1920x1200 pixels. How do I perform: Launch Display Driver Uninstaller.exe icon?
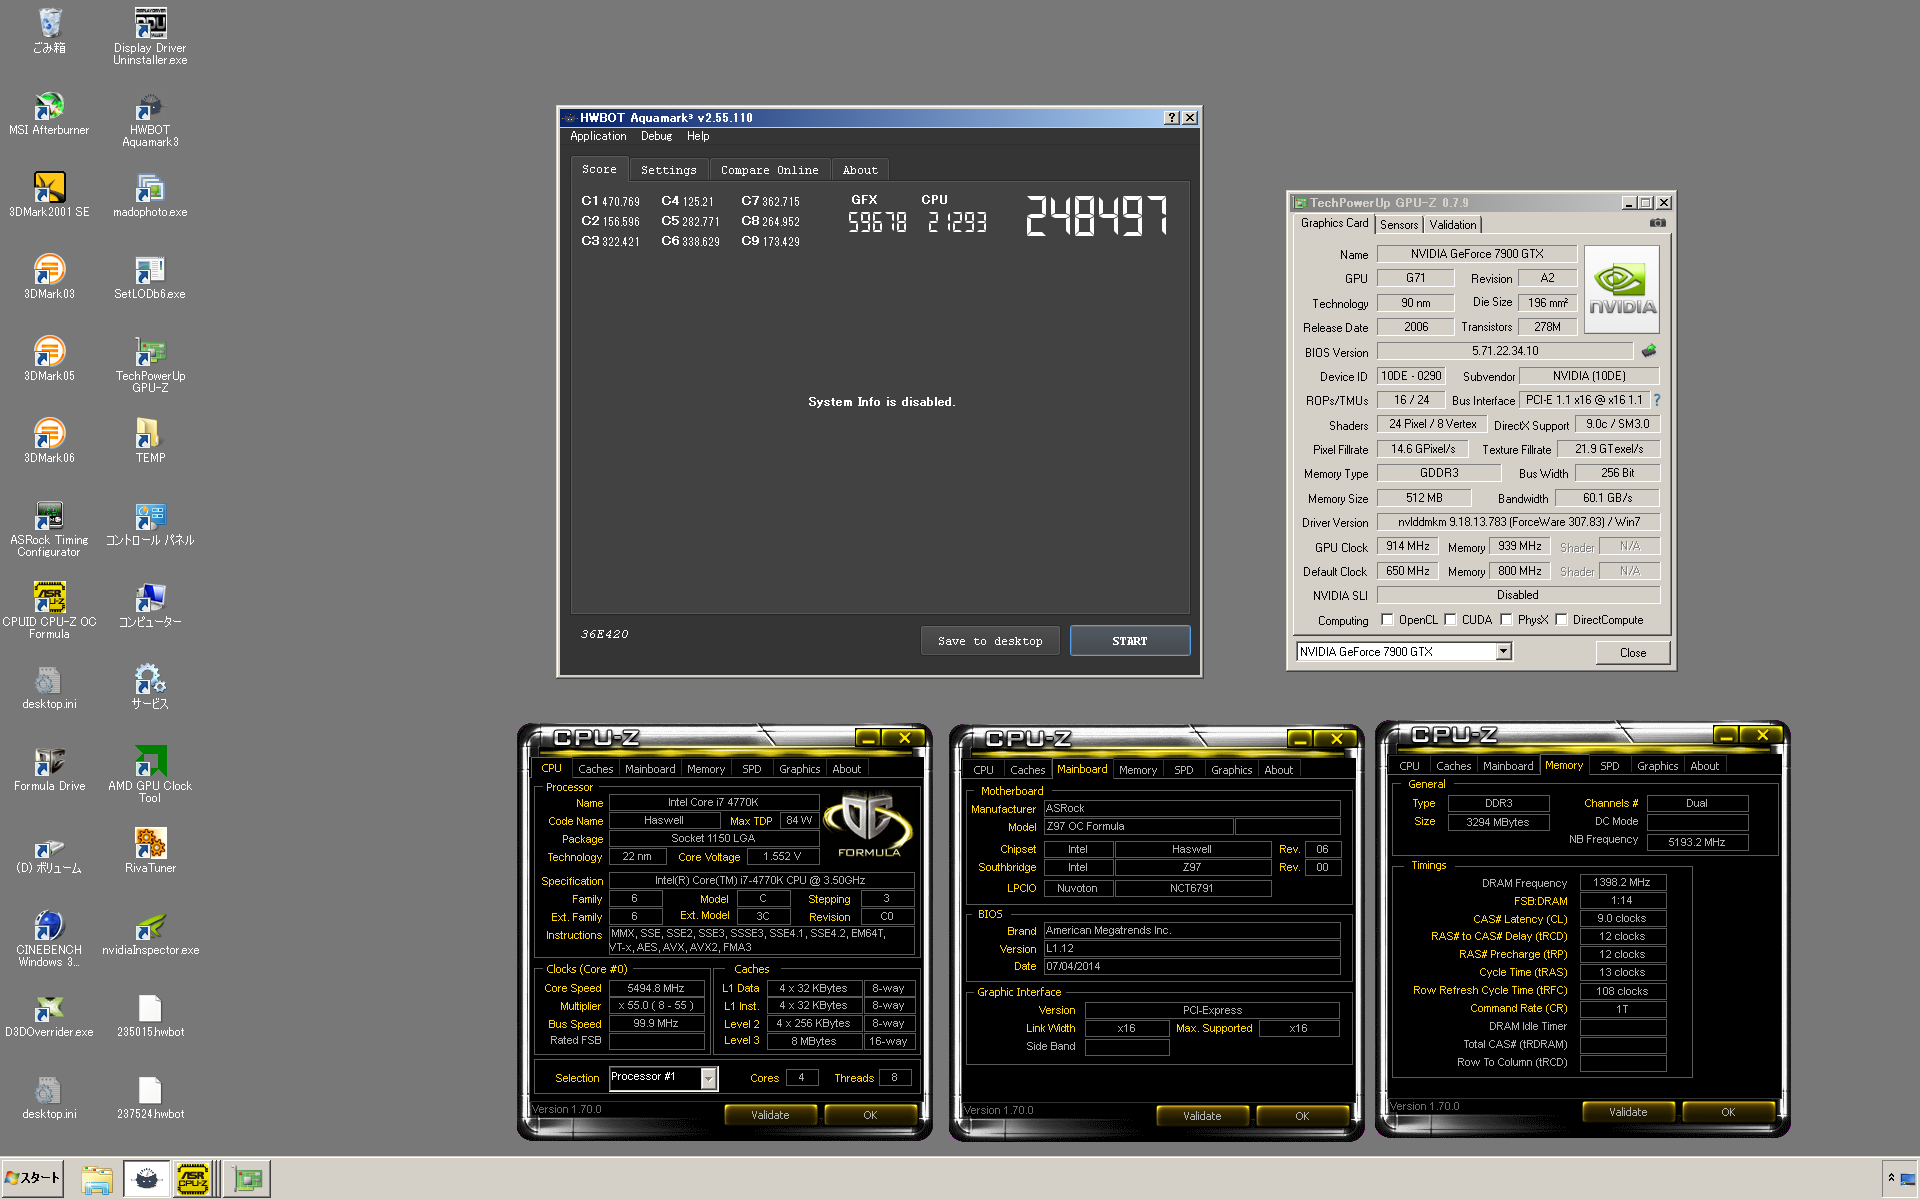[150, 36]
